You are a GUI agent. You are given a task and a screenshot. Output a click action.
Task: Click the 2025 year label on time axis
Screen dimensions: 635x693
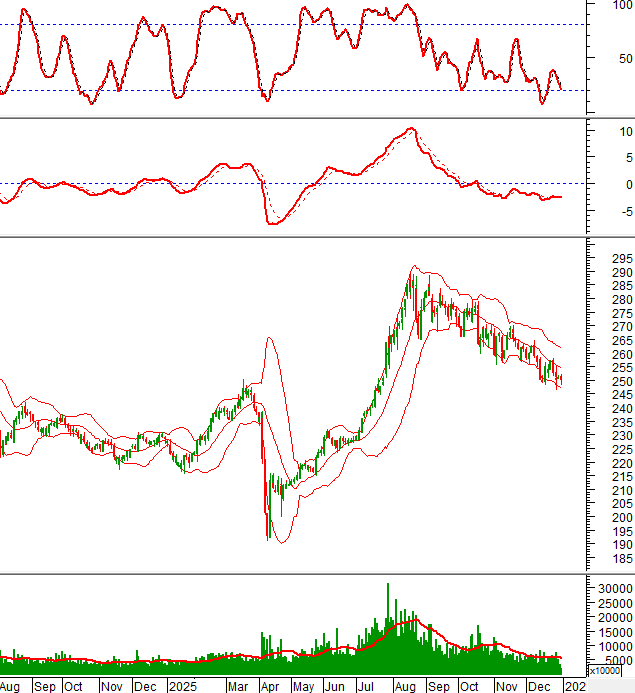[x=182, y=687]
